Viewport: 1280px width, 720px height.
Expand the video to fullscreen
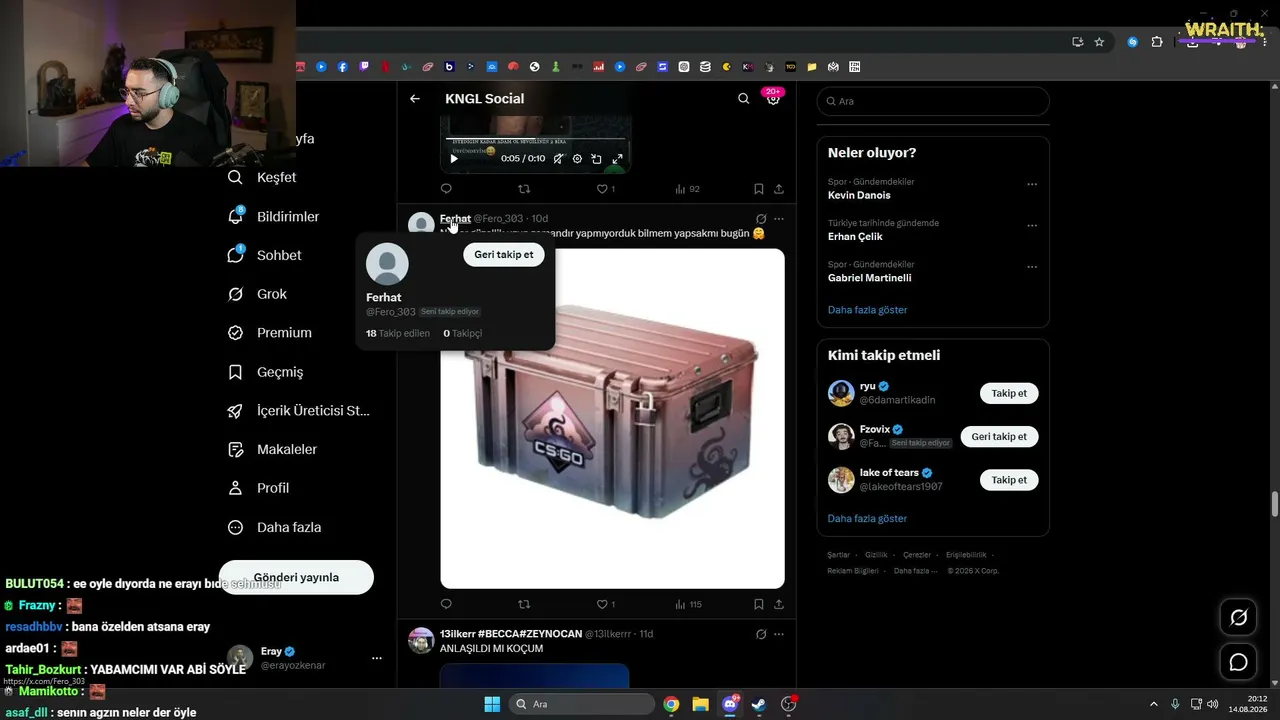tap(617, 159)
